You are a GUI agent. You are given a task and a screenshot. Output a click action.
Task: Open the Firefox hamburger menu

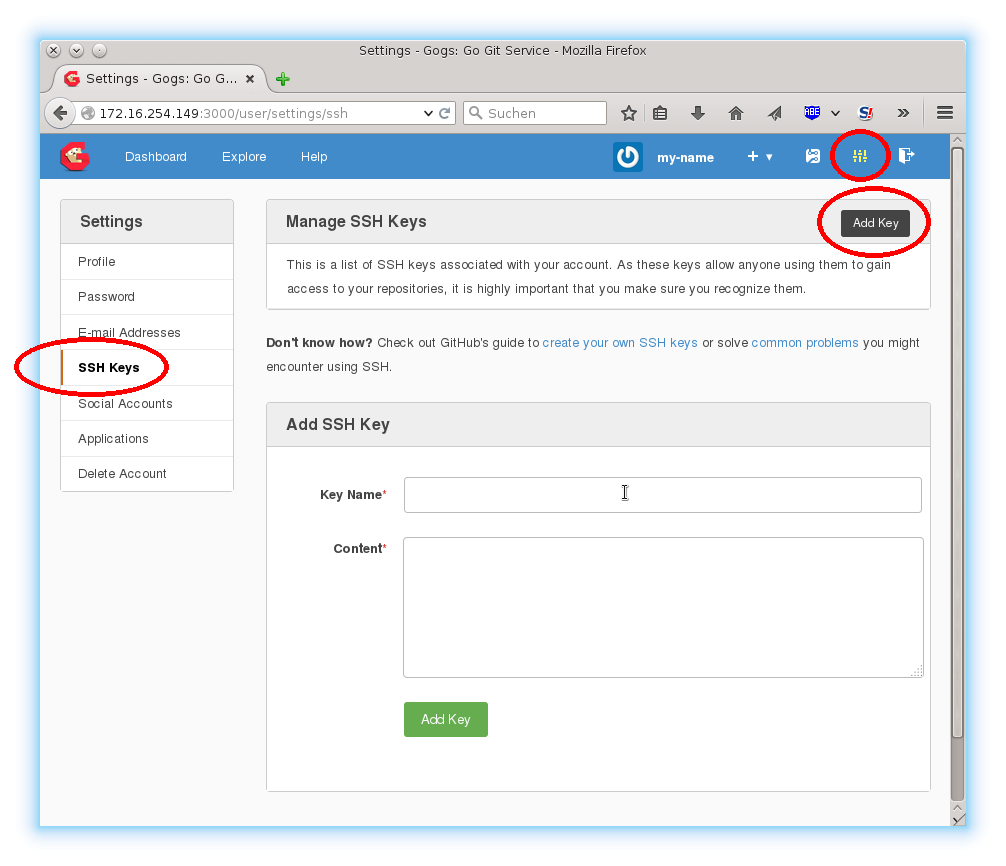point(944,112)
